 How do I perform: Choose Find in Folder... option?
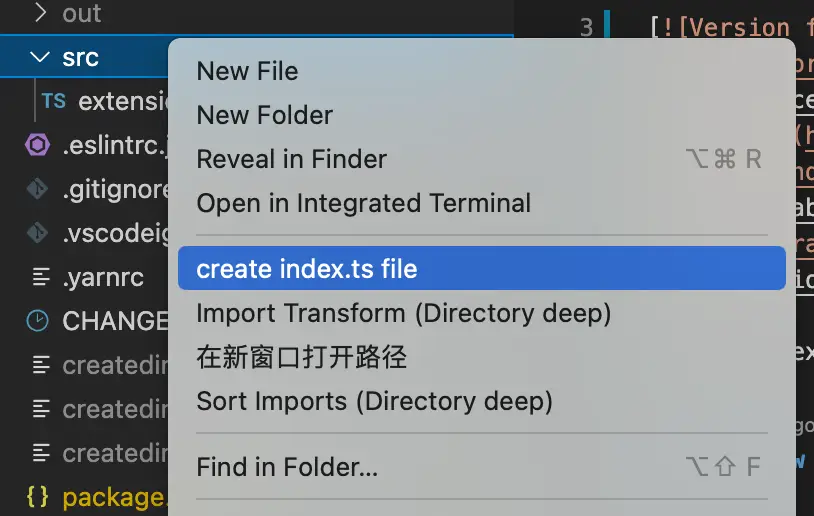click(x=287, y=466)
